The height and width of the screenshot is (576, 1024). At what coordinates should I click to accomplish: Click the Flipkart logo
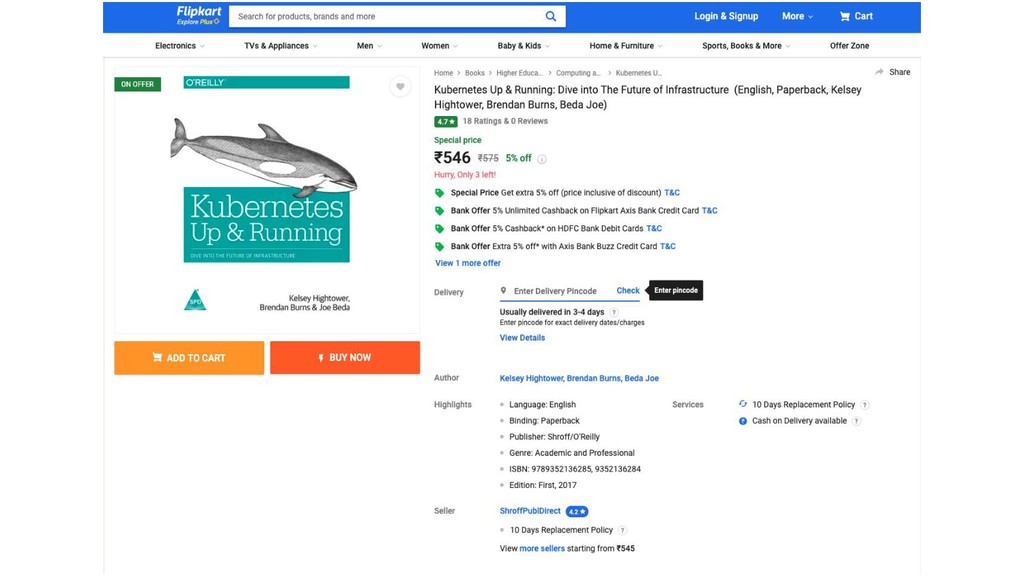pos(199,16)
